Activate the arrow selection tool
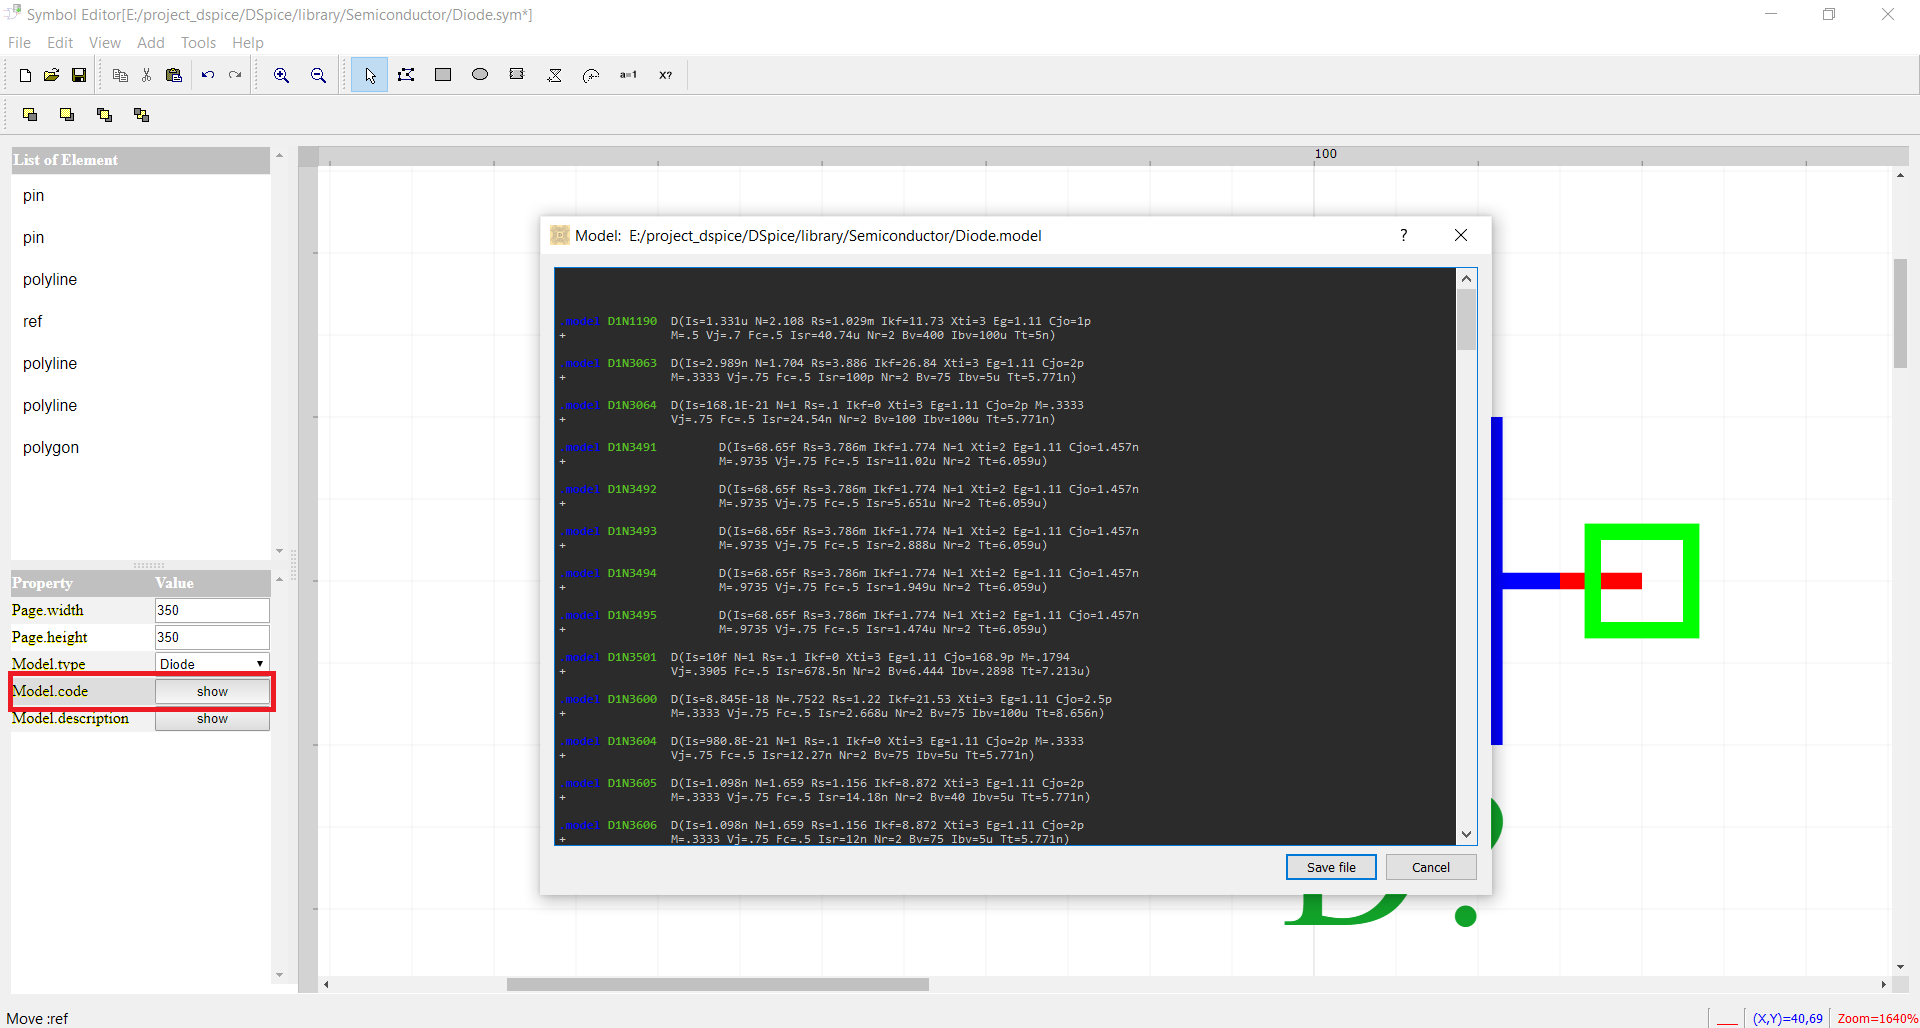The width and height of the screenshot is (1920, 1028). 370,75
